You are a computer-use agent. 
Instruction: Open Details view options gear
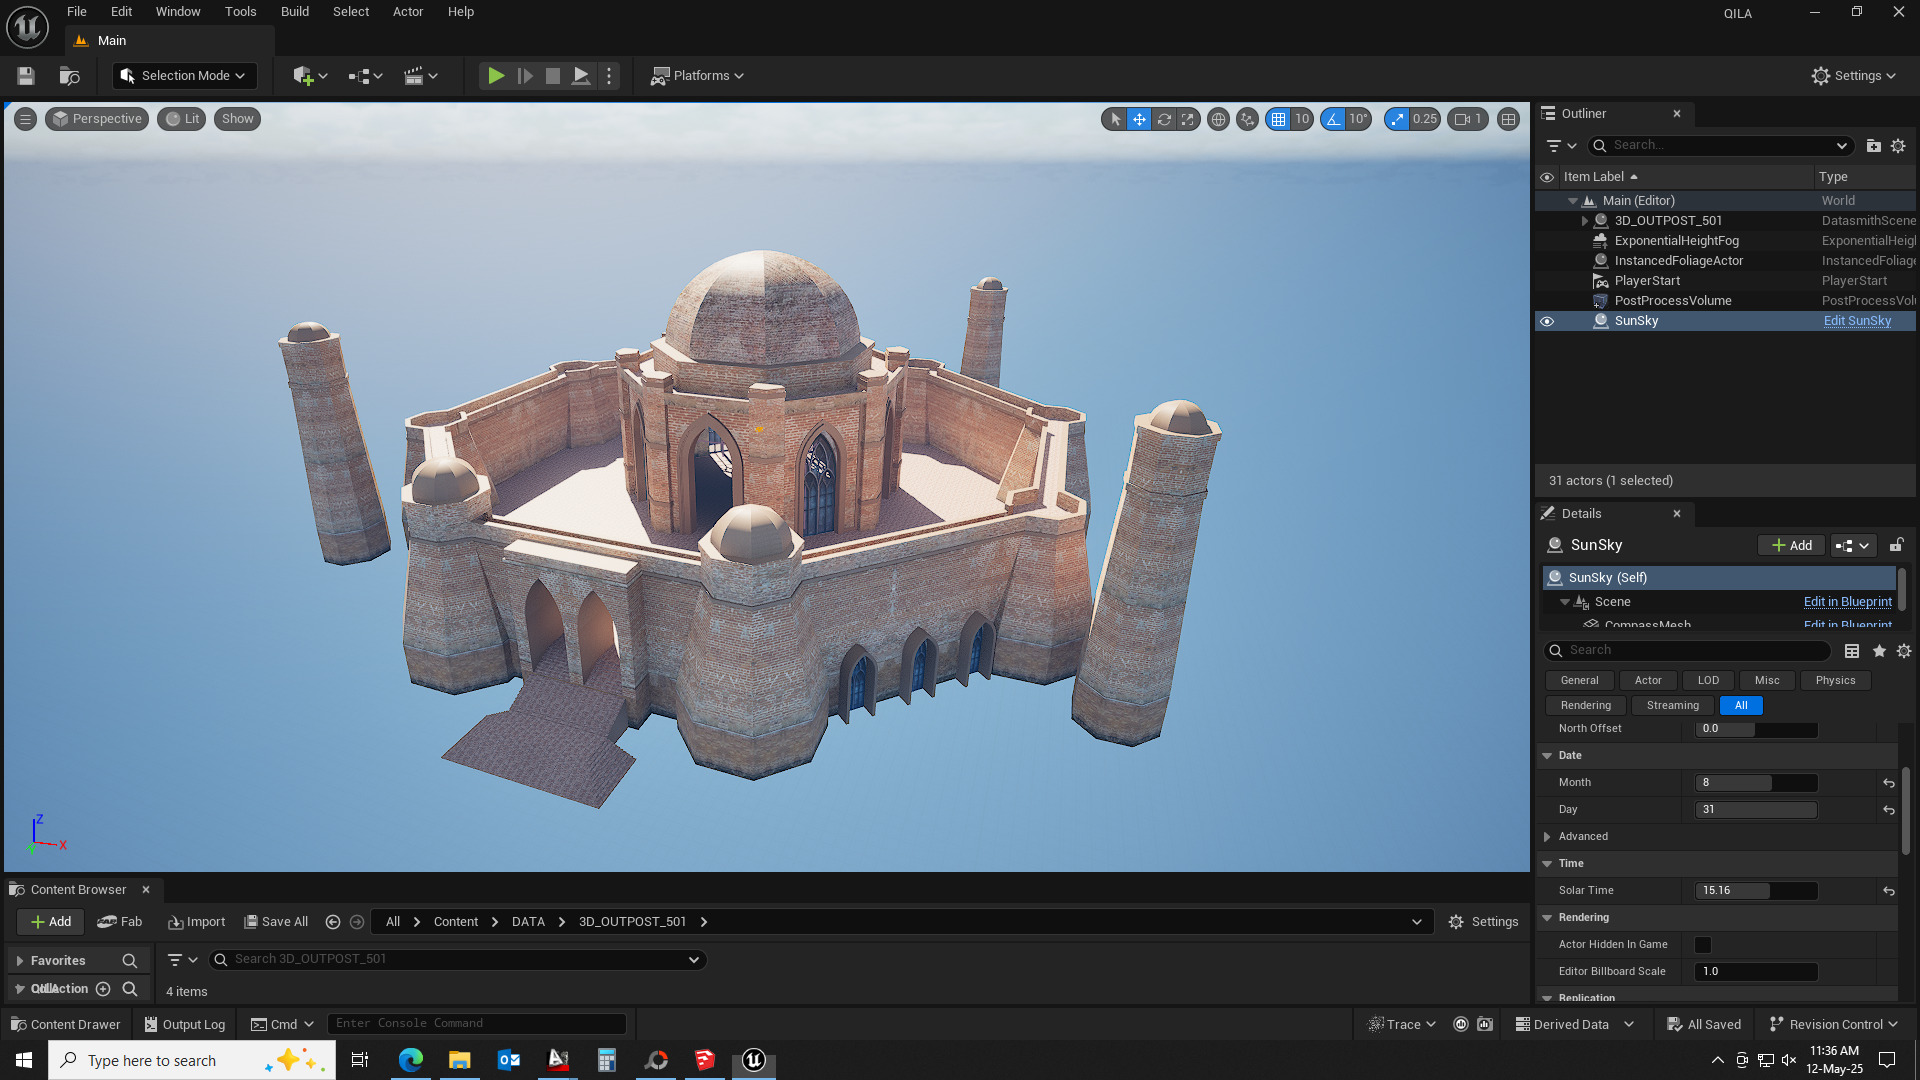pyautogui.click(x=1904, y=651)
